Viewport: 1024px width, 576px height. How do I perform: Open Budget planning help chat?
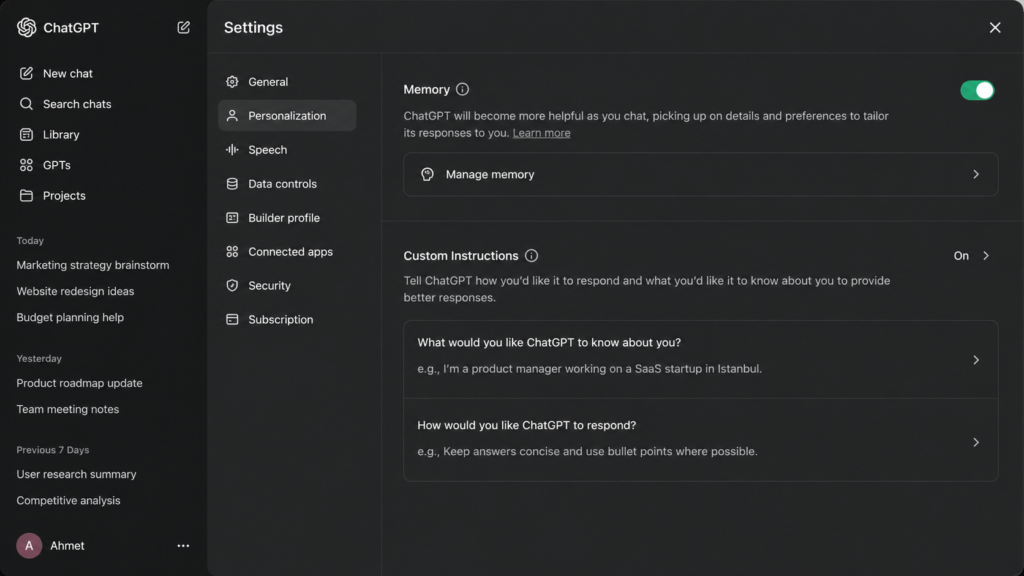click(70, 317)
